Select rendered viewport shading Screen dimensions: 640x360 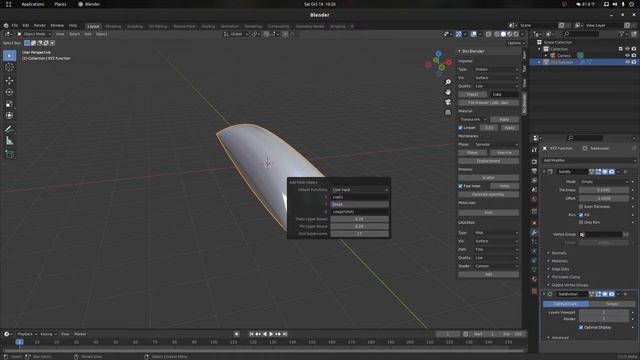tap(516, 34)
